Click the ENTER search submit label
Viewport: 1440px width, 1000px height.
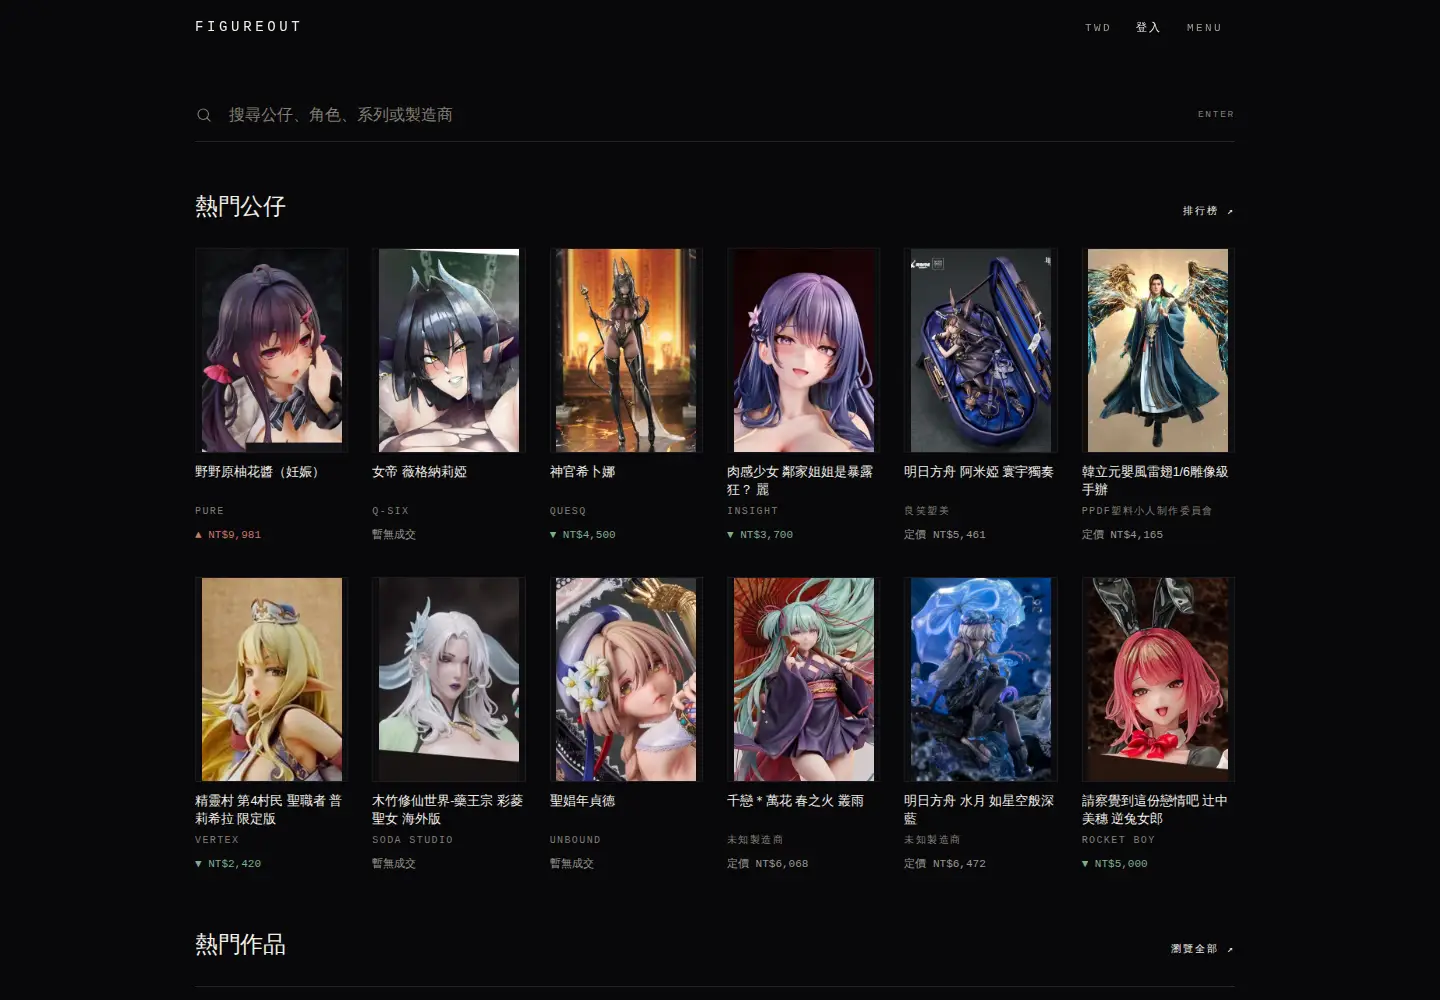[x=1216, y=114]
